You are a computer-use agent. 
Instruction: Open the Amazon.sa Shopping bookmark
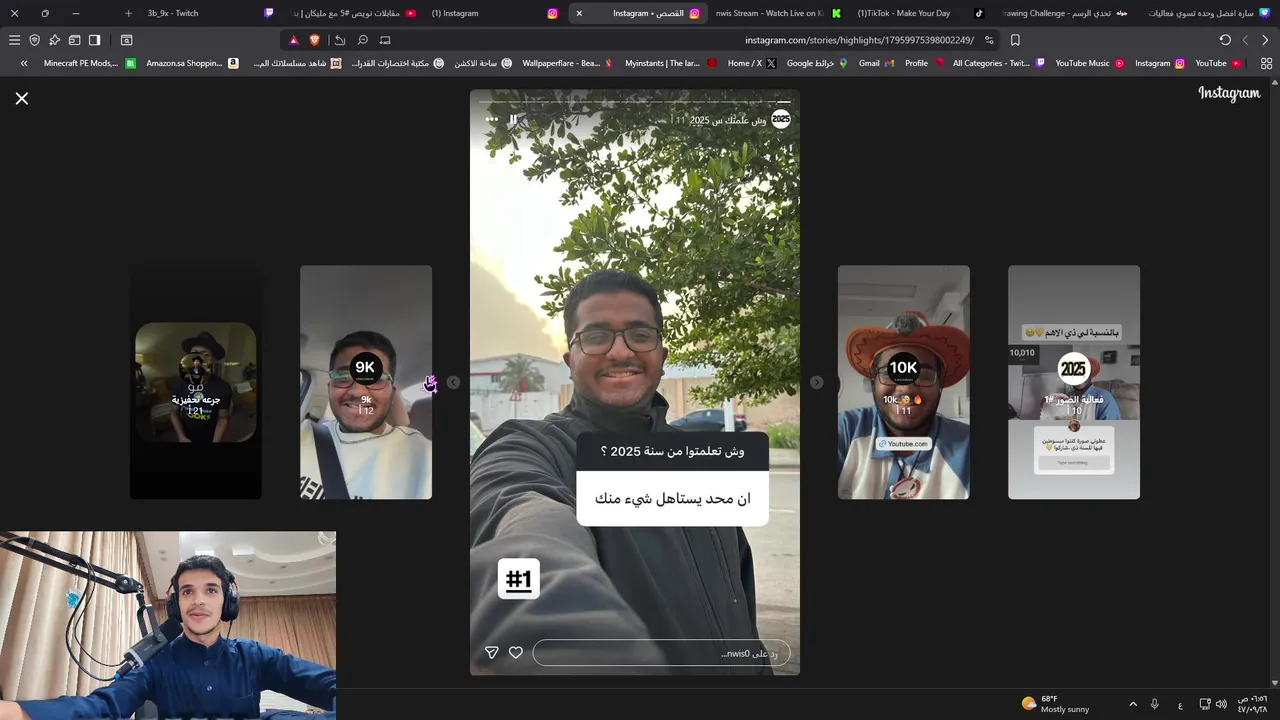pyautogui.click(x=192, y=63)
